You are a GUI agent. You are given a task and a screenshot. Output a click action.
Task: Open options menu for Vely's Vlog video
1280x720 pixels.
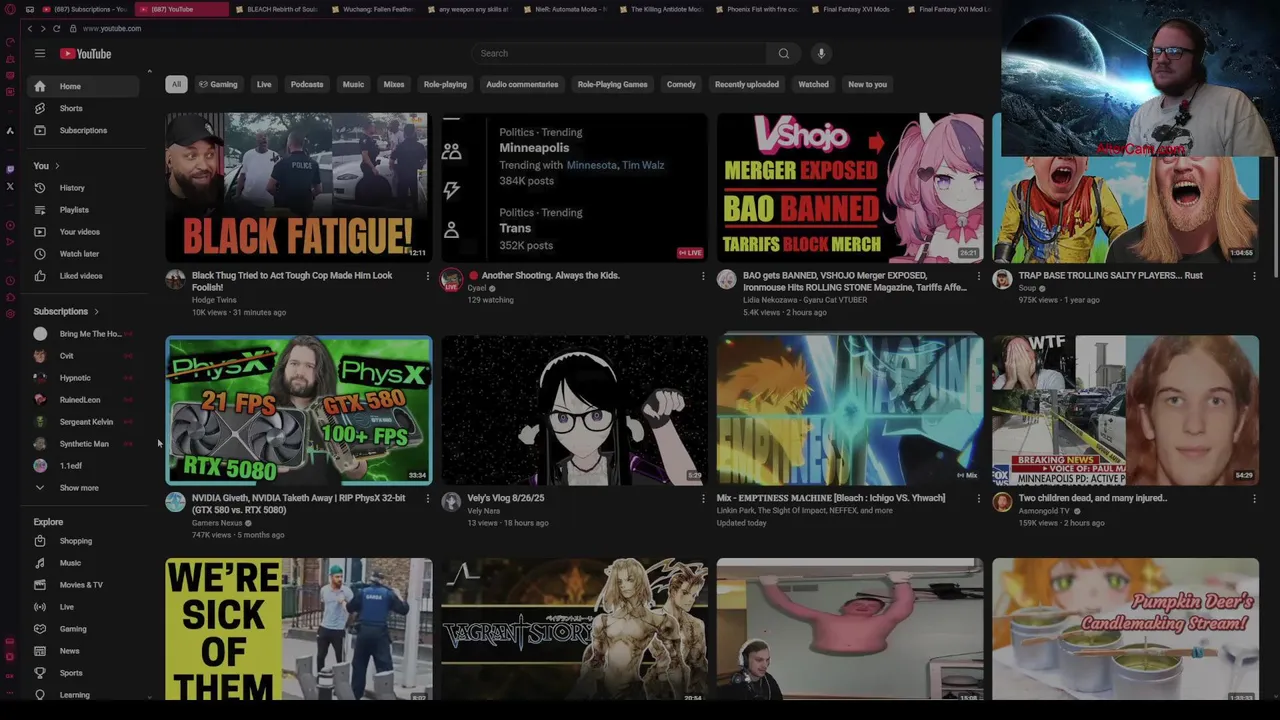click(x=702, y=498)
